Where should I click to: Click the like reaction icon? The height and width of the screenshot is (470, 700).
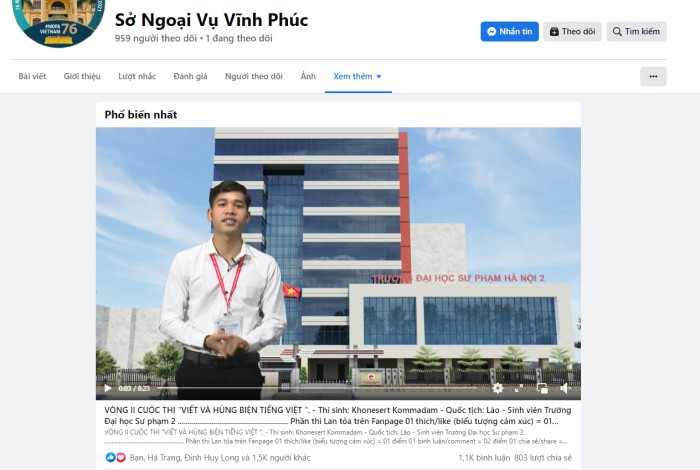[110, 457]
